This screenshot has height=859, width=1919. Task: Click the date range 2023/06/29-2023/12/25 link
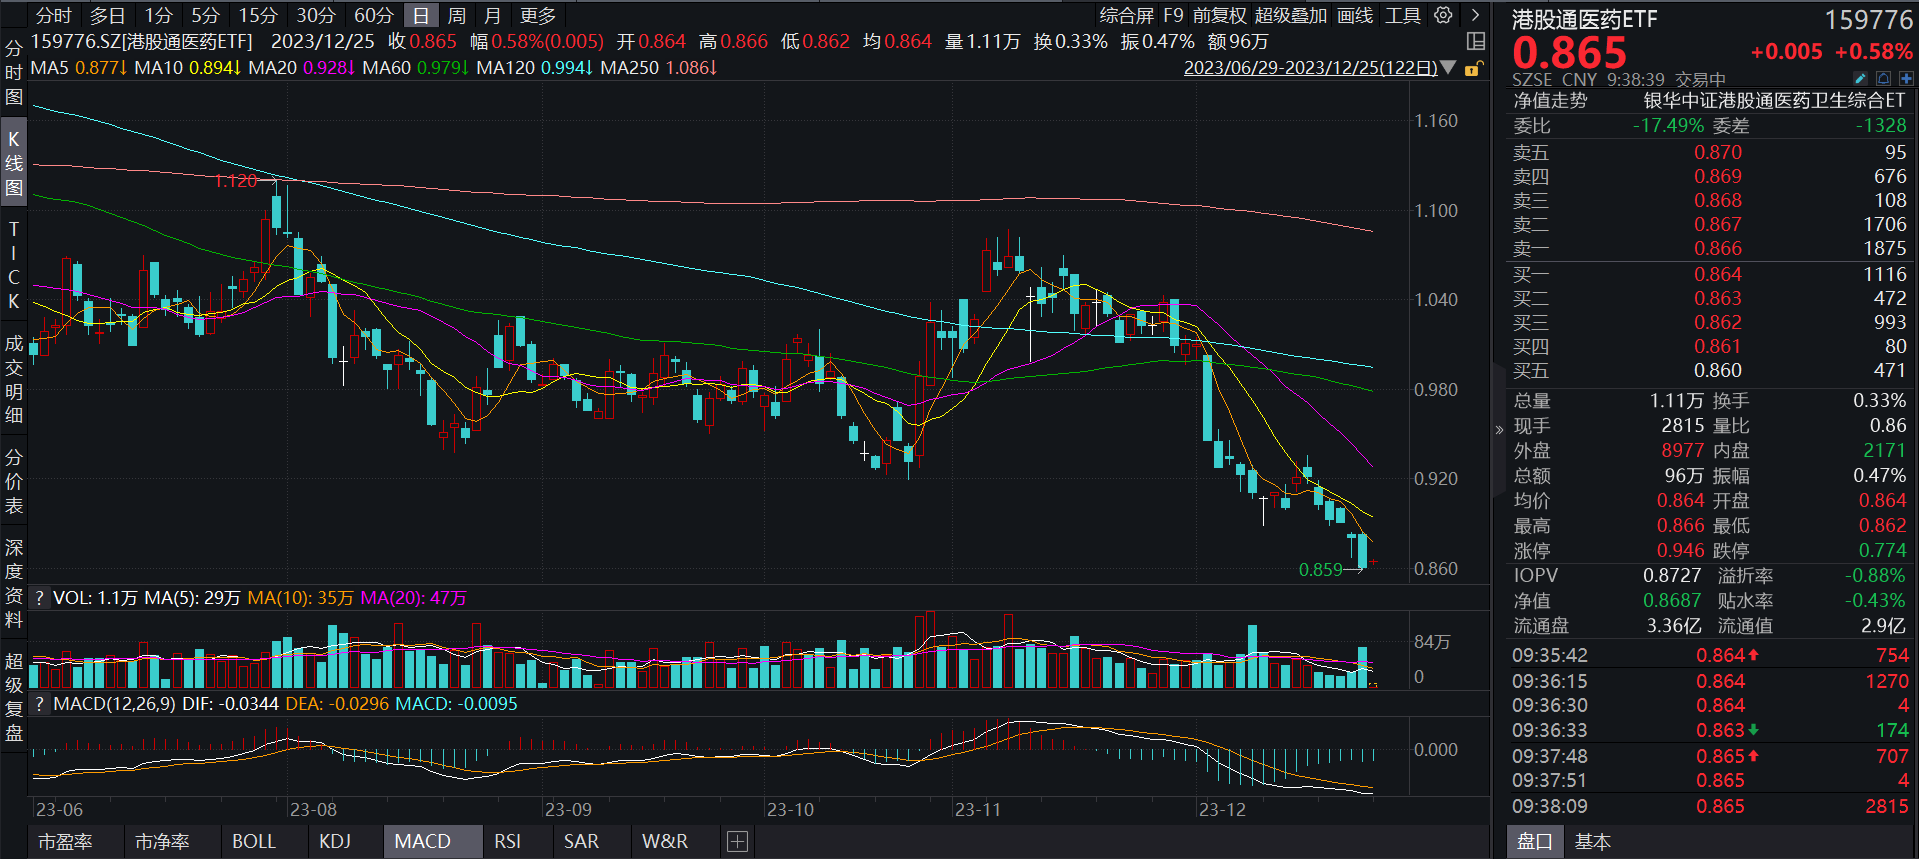tap(1311, 68)
